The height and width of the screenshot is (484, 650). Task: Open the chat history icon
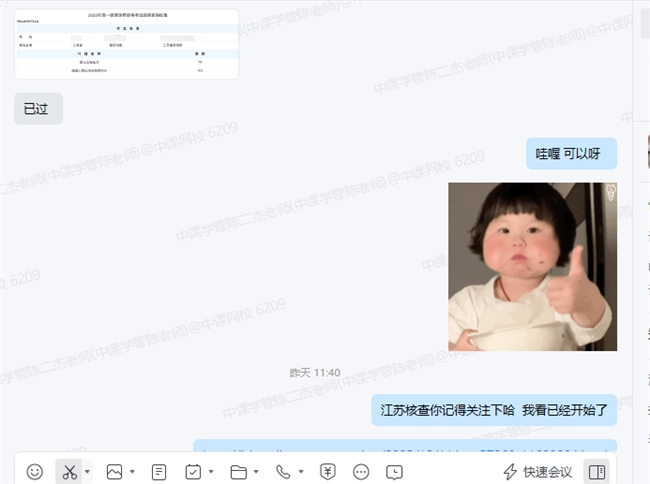coord(395,471)
